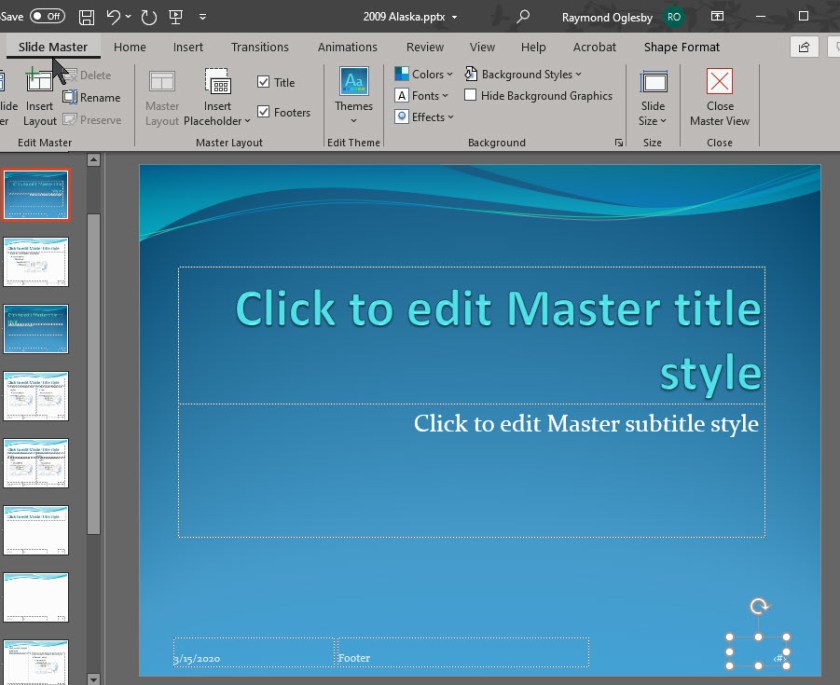Viewport: 840px width, 685px height.
Task: Open Insert Placeholder gallery
Action: [x=217, y=95]
